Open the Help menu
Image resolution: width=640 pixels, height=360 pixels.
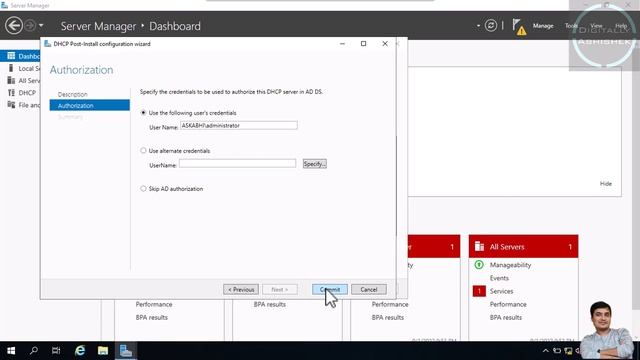pos(621,26)
